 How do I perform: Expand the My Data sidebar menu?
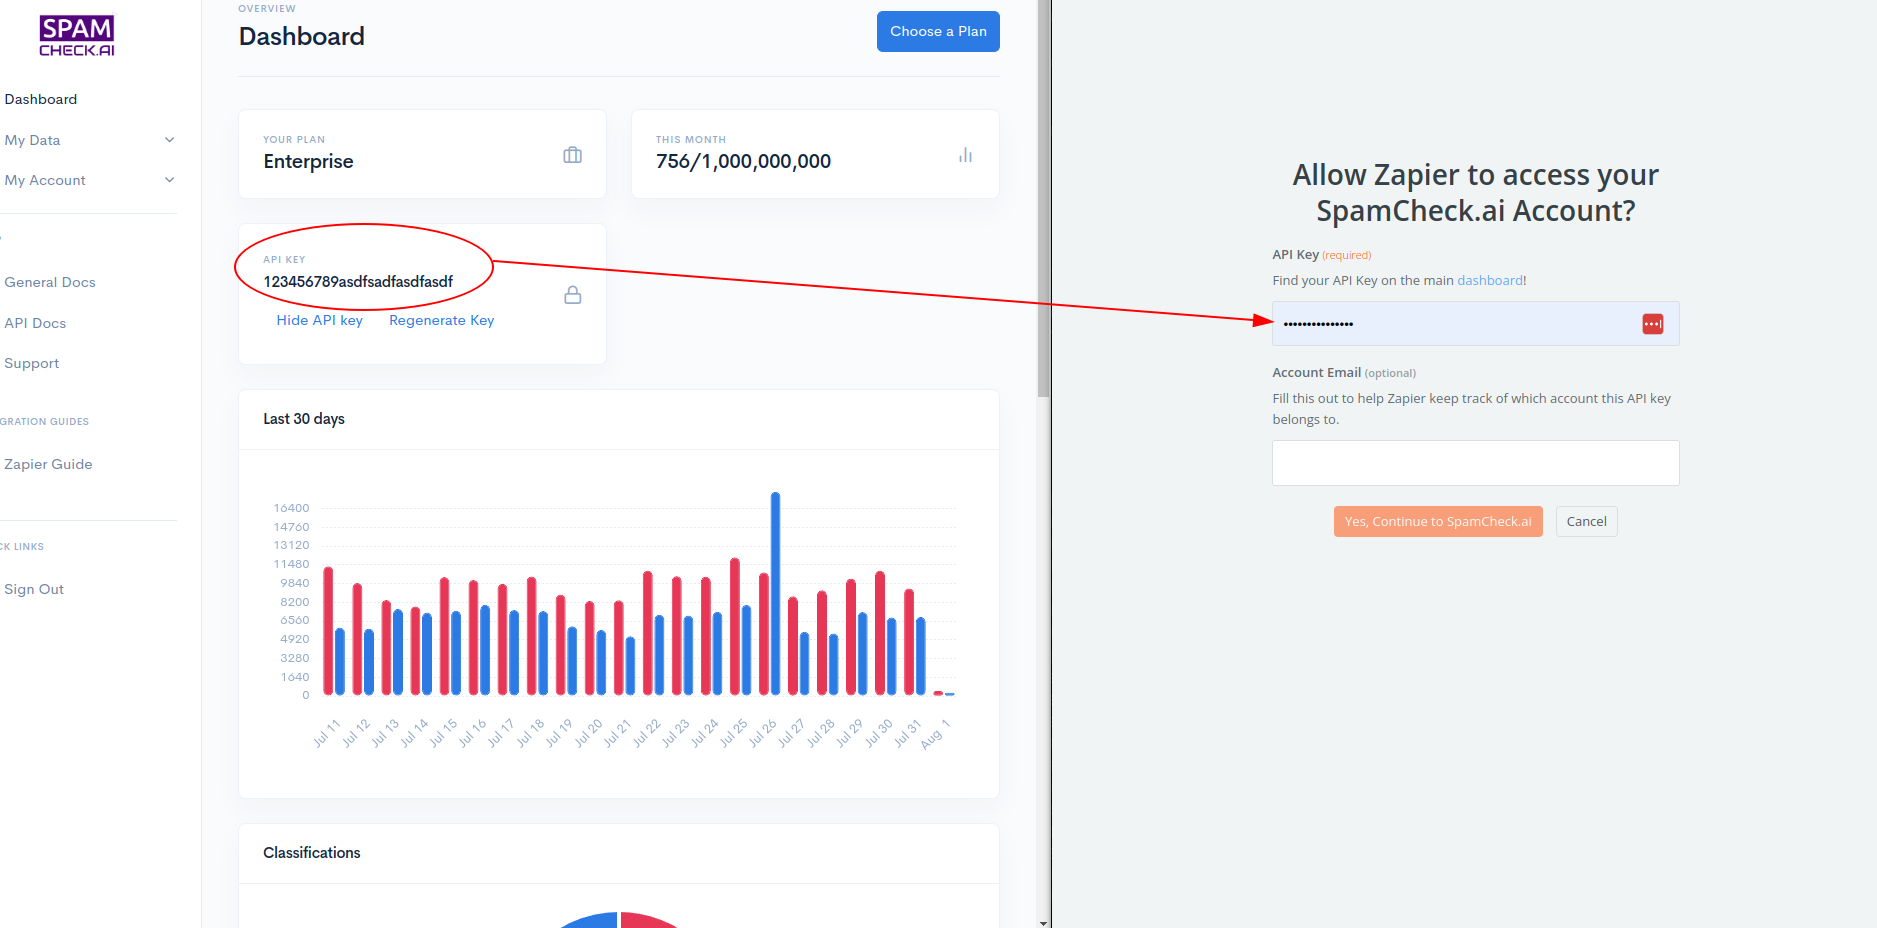pyautogui.click(x=88, y=140)
